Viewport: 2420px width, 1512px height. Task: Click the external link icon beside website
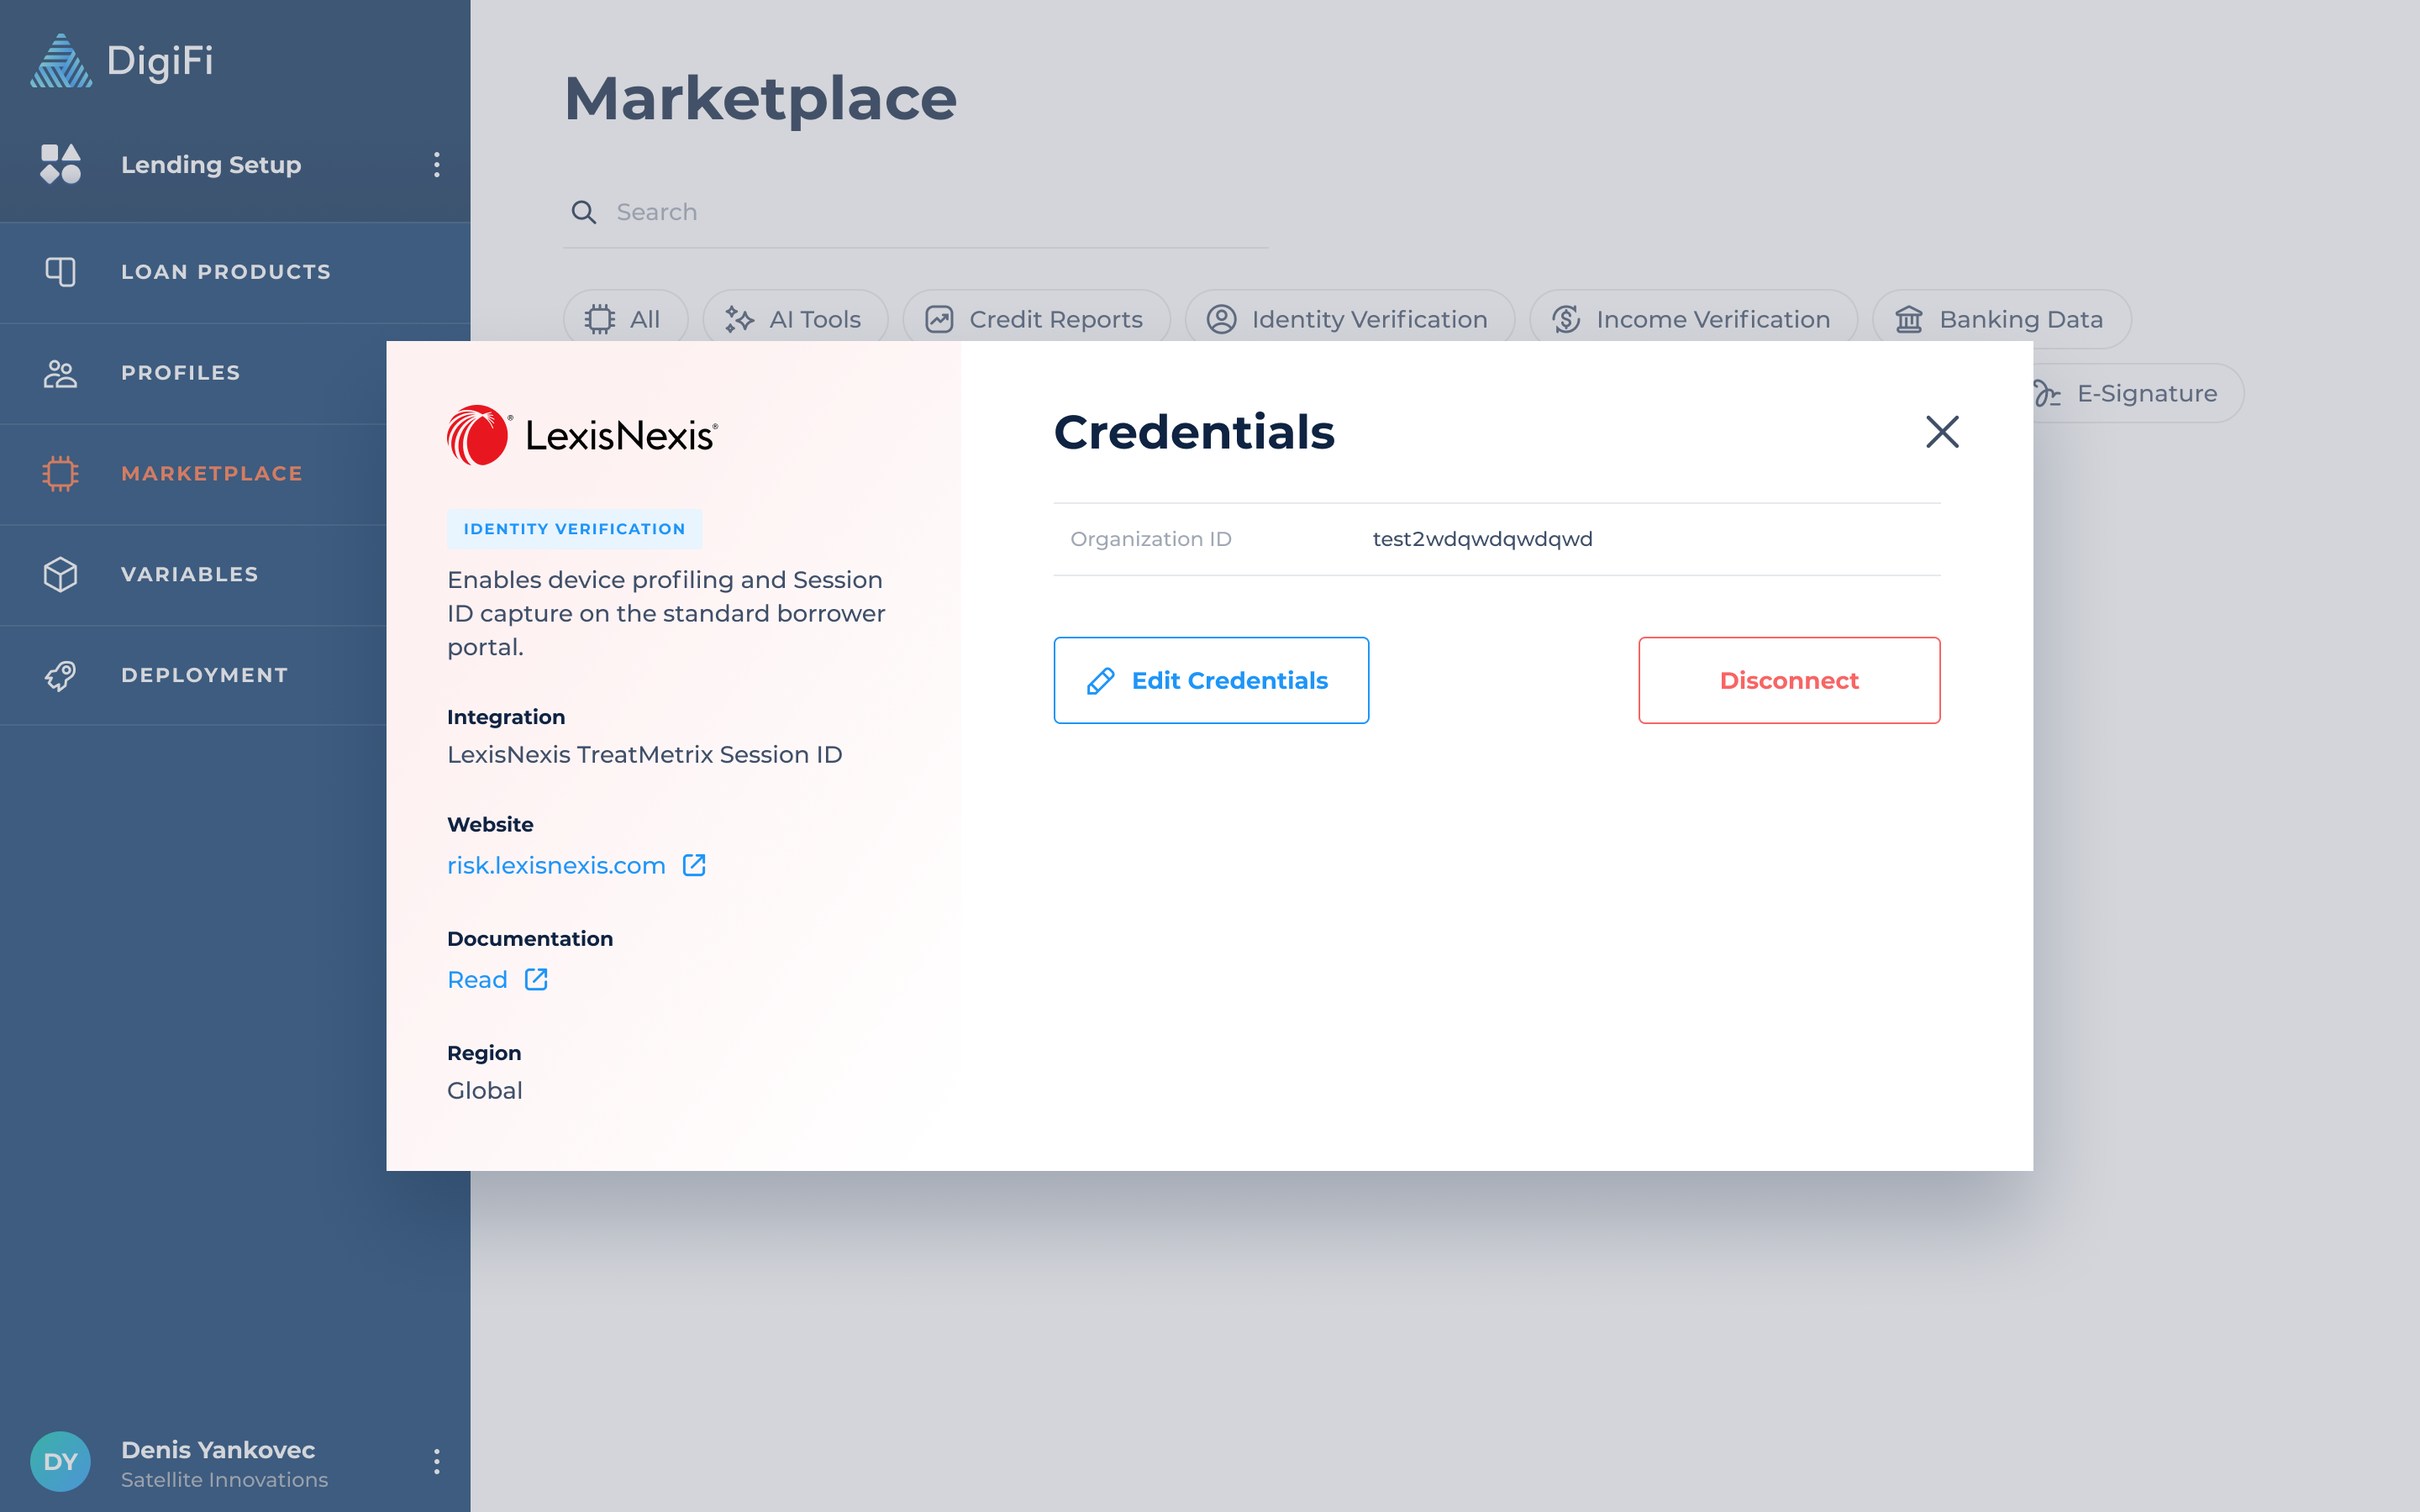694,865
